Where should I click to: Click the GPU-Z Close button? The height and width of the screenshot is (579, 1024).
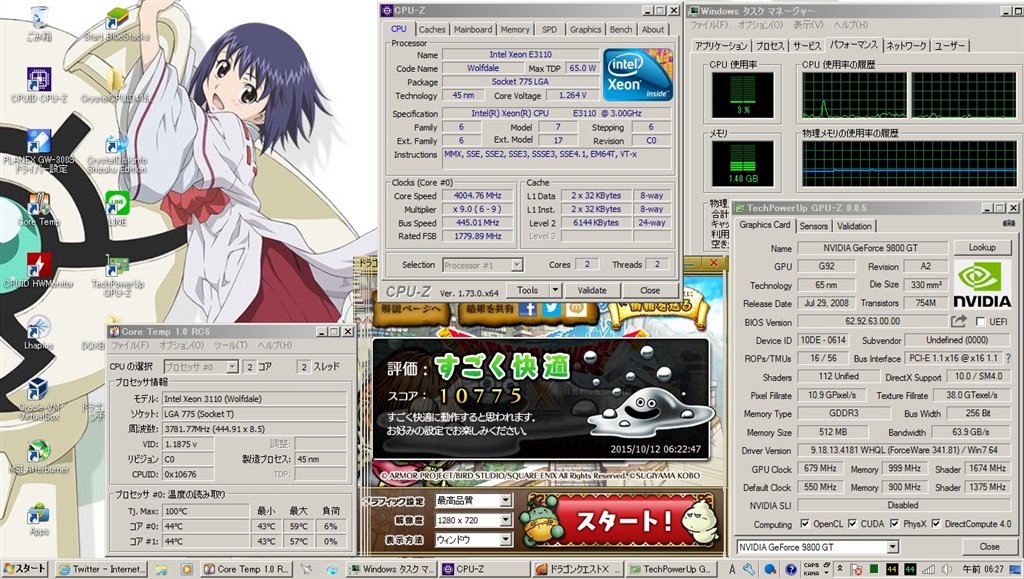[x=989, y=547]
